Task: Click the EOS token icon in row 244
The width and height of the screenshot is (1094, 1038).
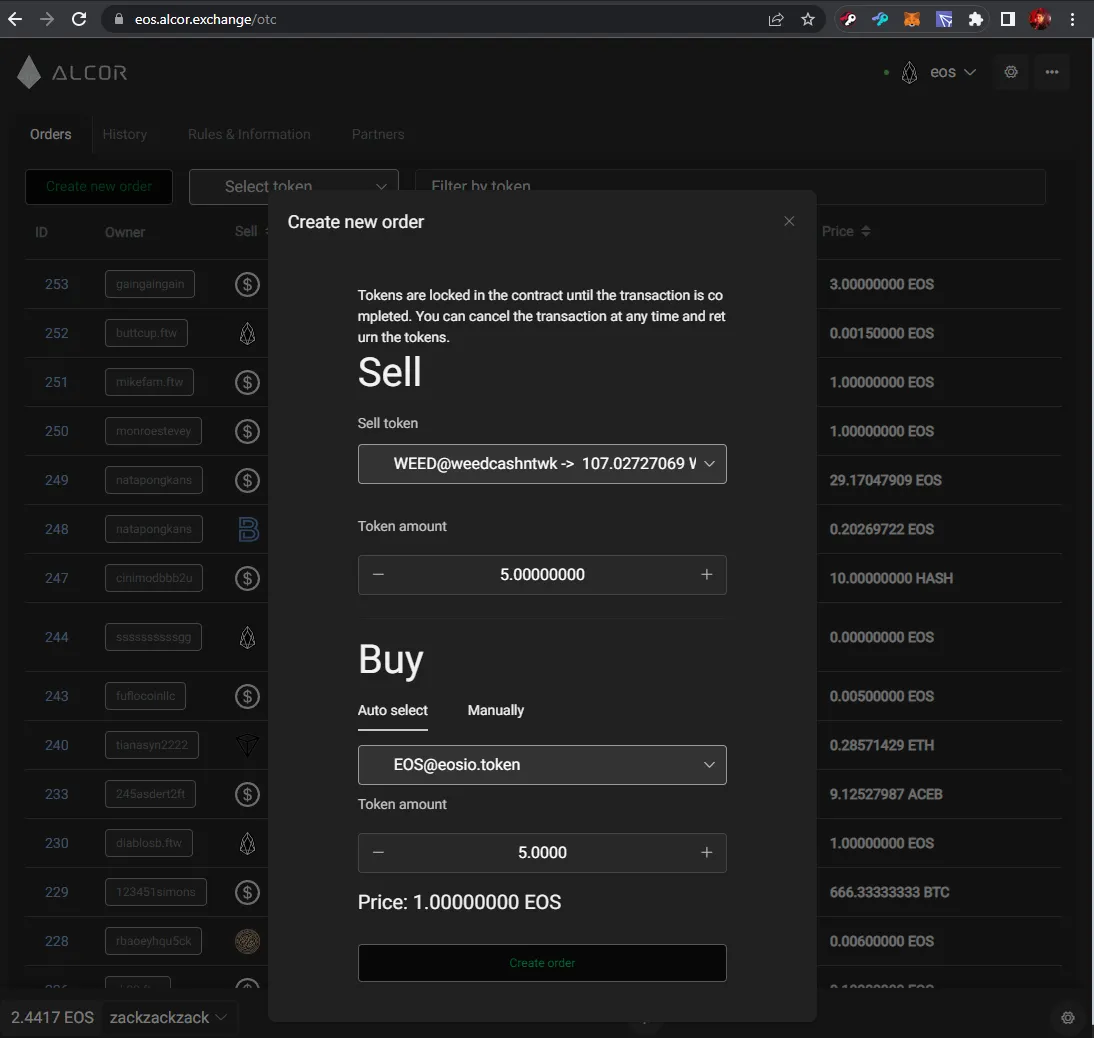Action: point(247,637)
